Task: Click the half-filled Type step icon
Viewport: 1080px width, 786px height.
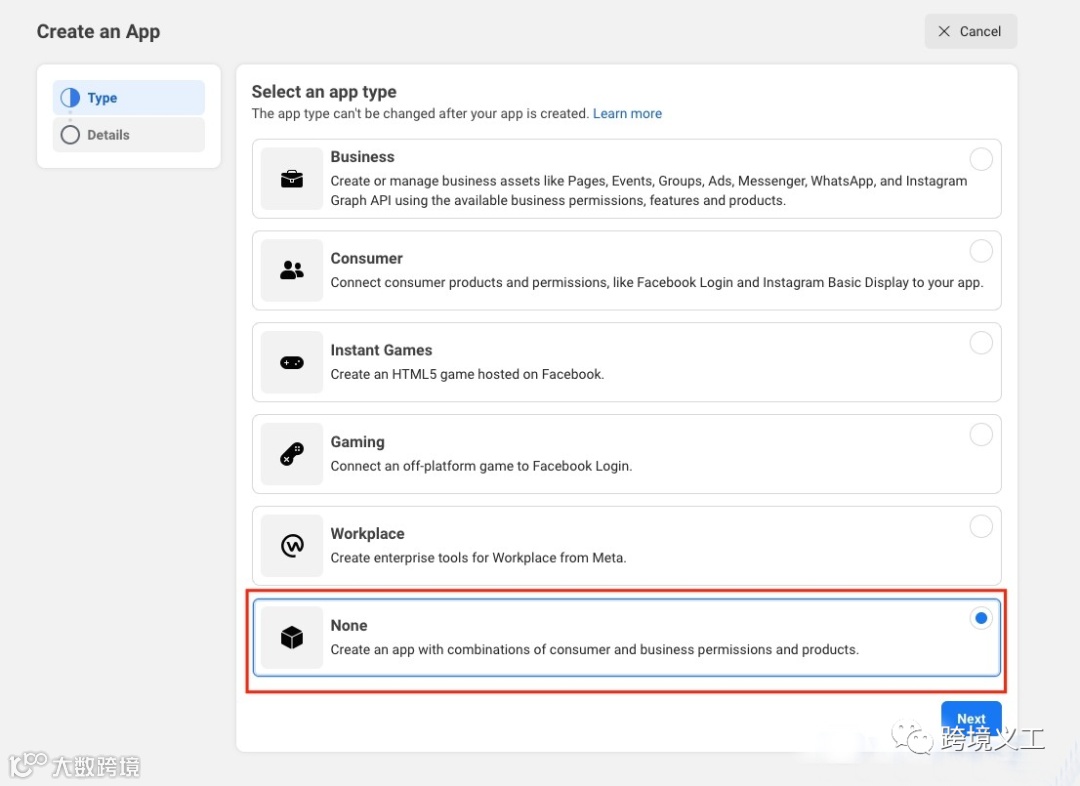Action: [70, 98]
